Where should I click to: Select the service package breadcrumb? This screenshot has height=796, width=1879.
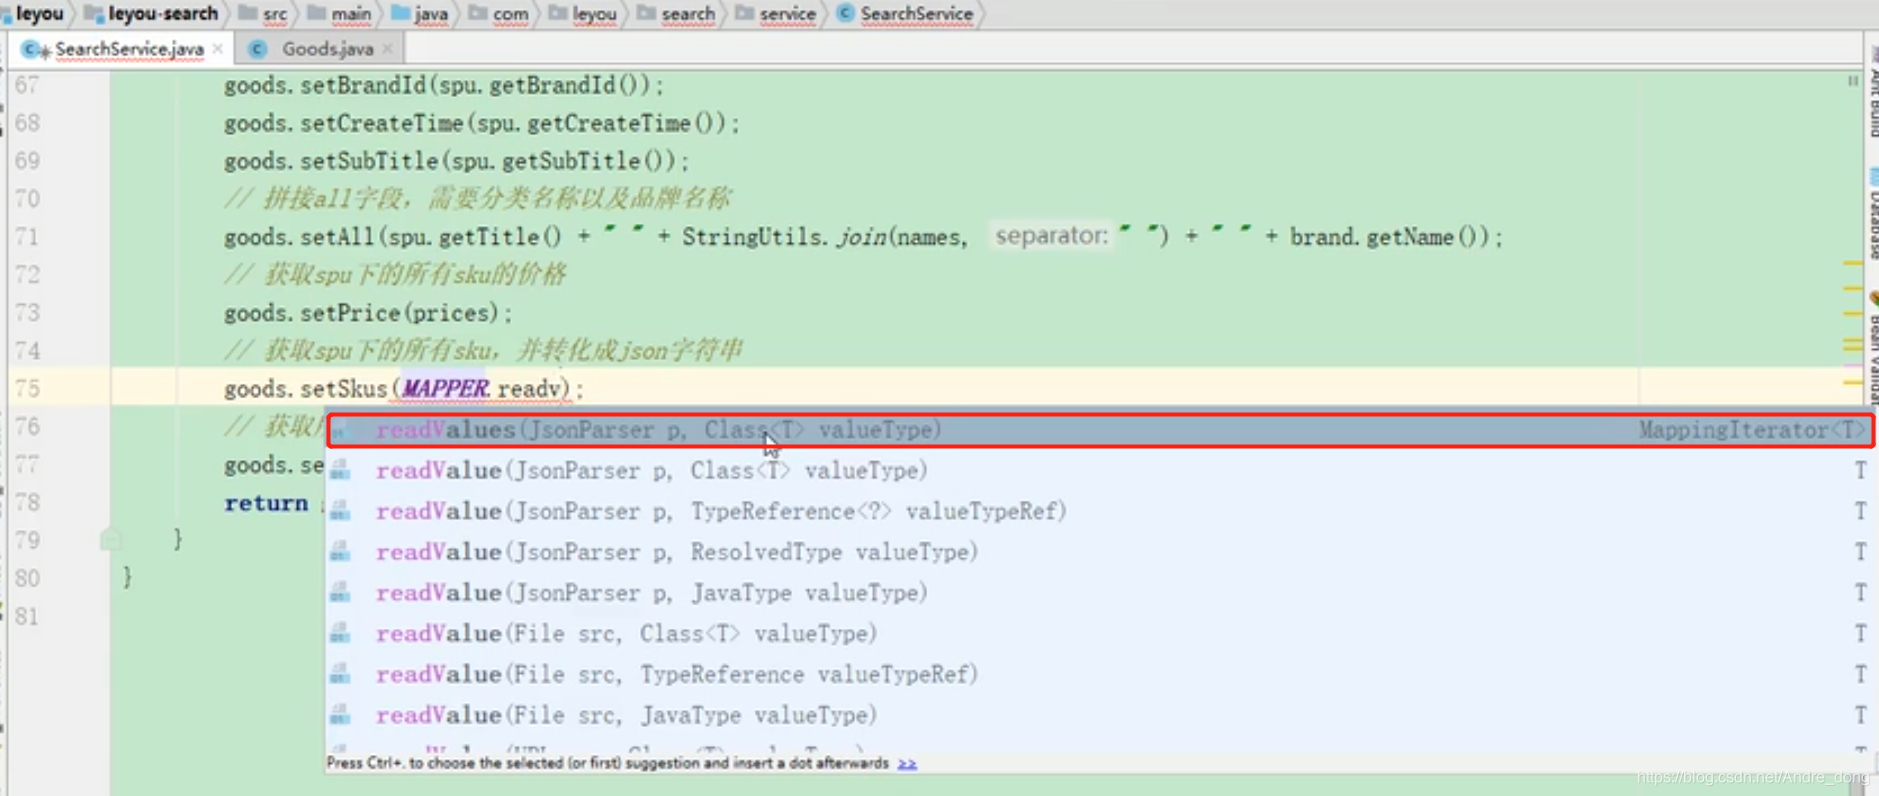click(x=787, y=14)
